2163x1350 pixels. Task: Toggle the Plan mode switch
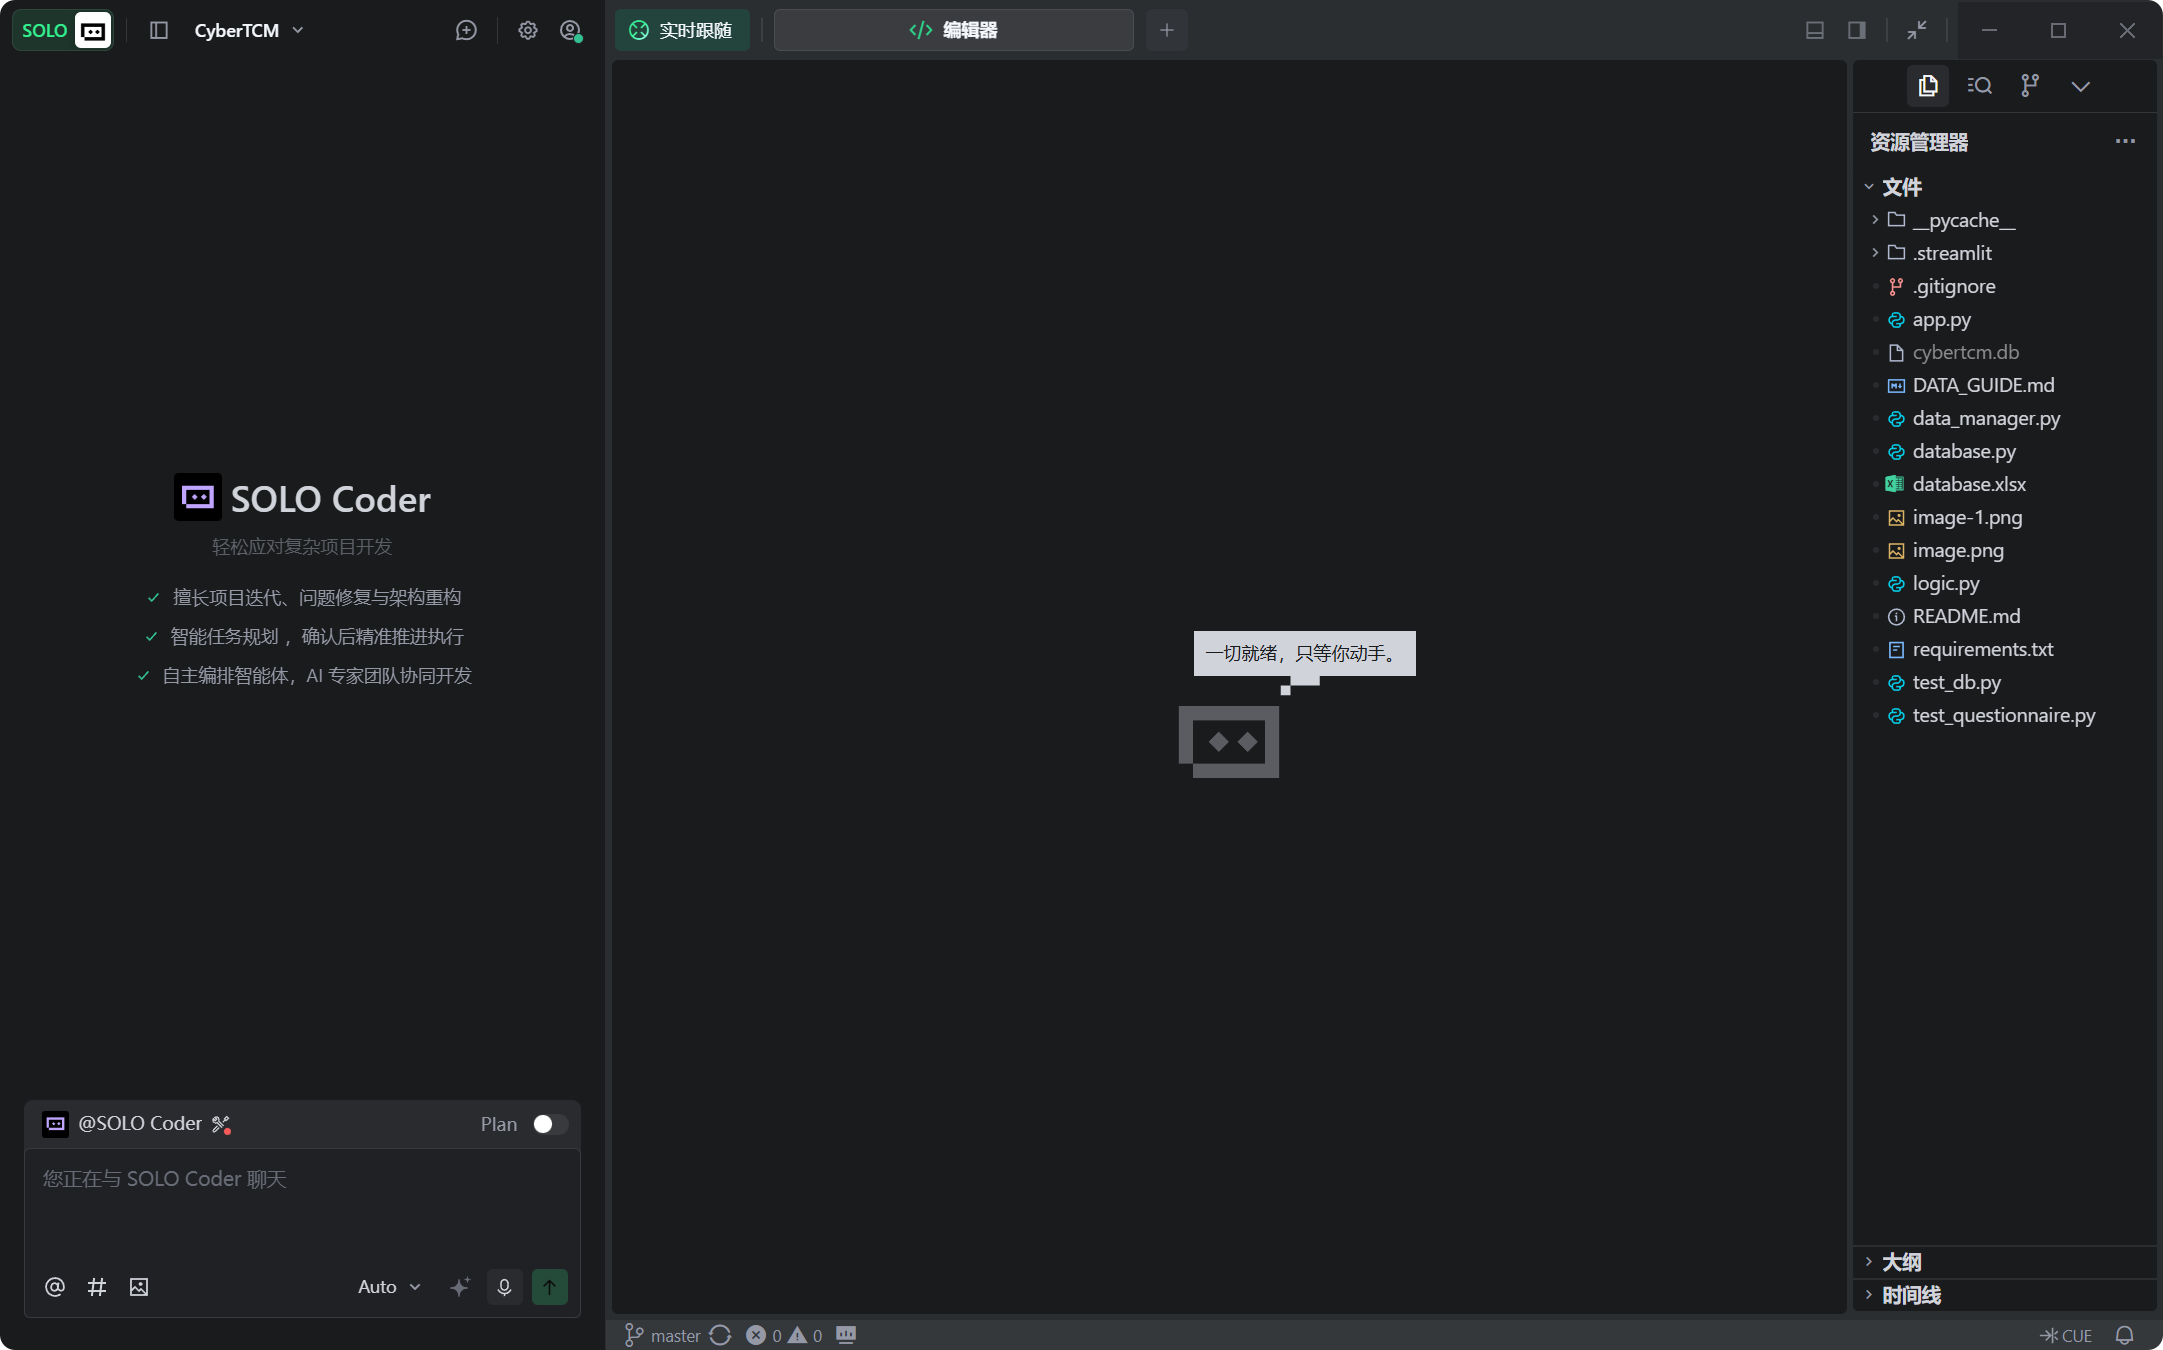(x=549, y=1124)
